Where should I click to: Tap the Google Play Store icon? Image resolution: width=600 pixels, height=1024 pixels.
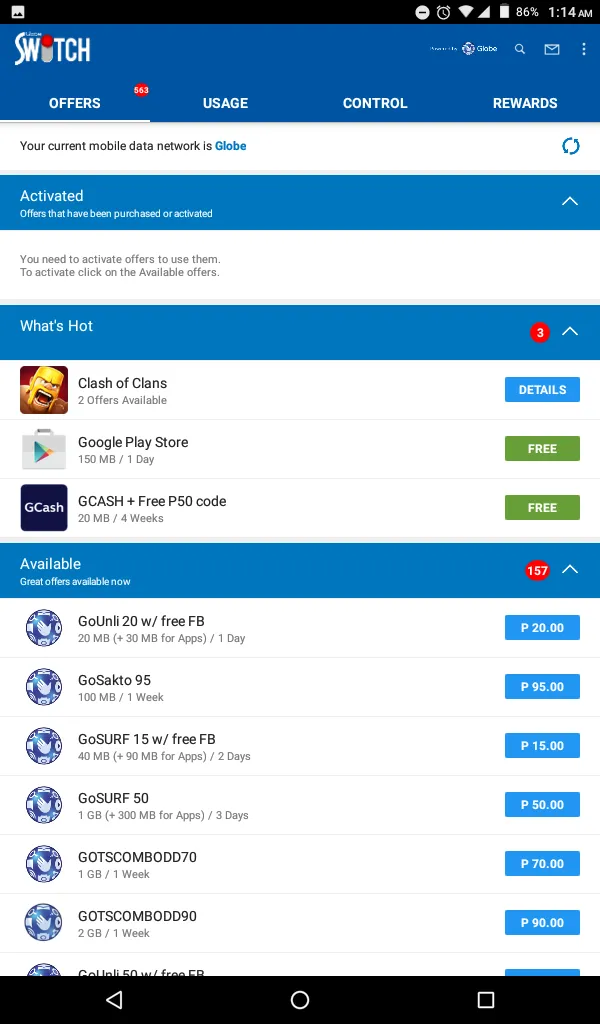pos(44,449)
